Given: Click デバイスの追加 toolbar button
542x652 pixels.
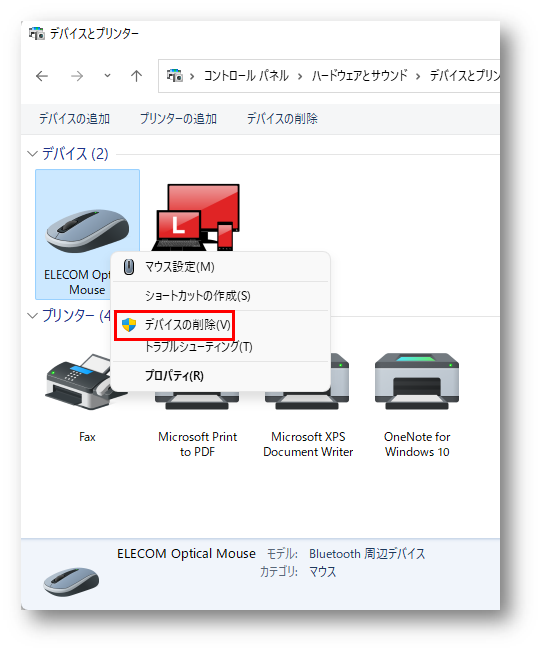Looking at the screenshot, I should 74,119.
